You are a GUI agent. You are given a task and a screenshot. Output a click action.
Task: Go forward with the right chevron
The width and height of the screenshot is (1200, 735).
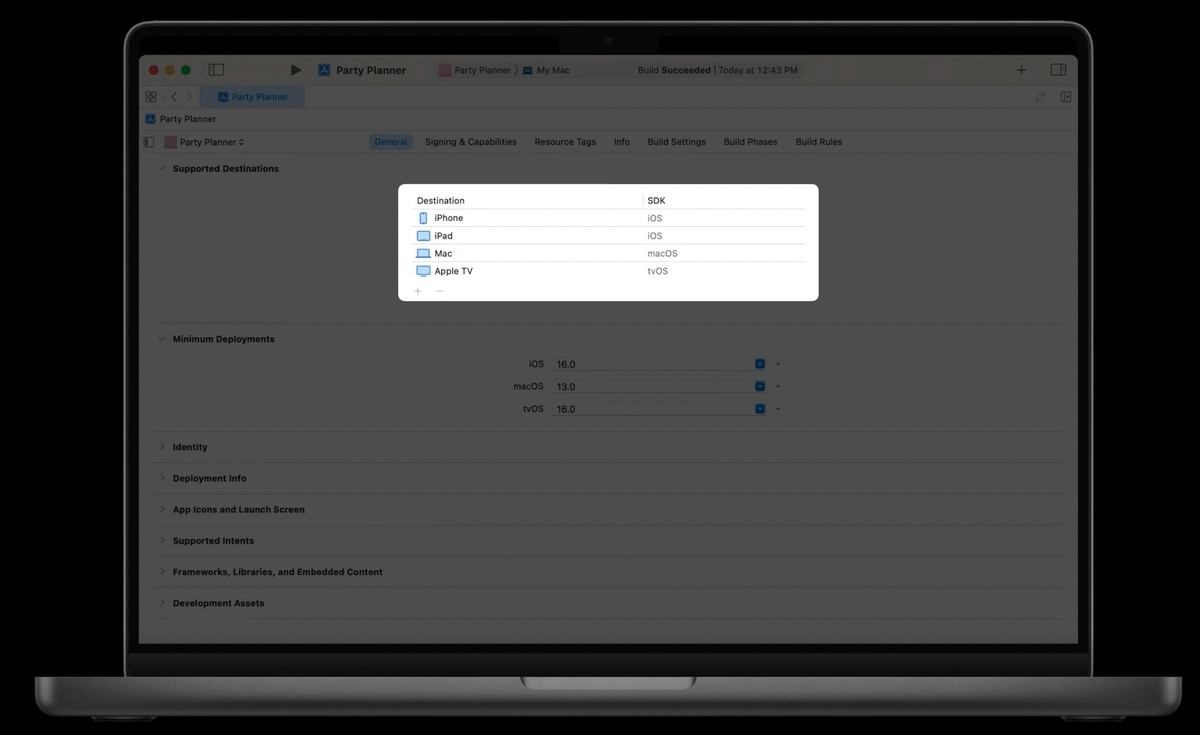click(189, 97)
